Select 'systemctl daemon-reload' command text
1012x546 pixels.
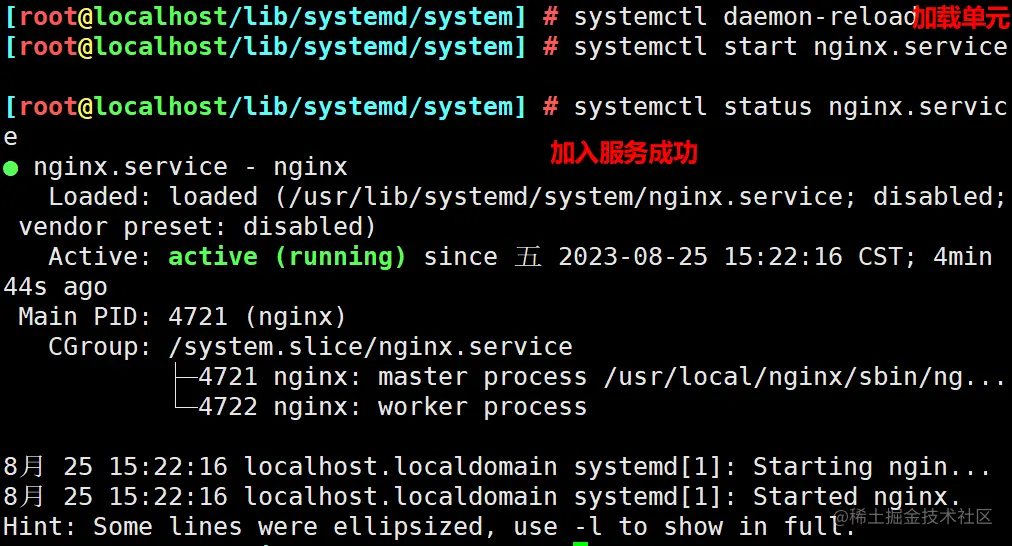(x=745, y=17)
